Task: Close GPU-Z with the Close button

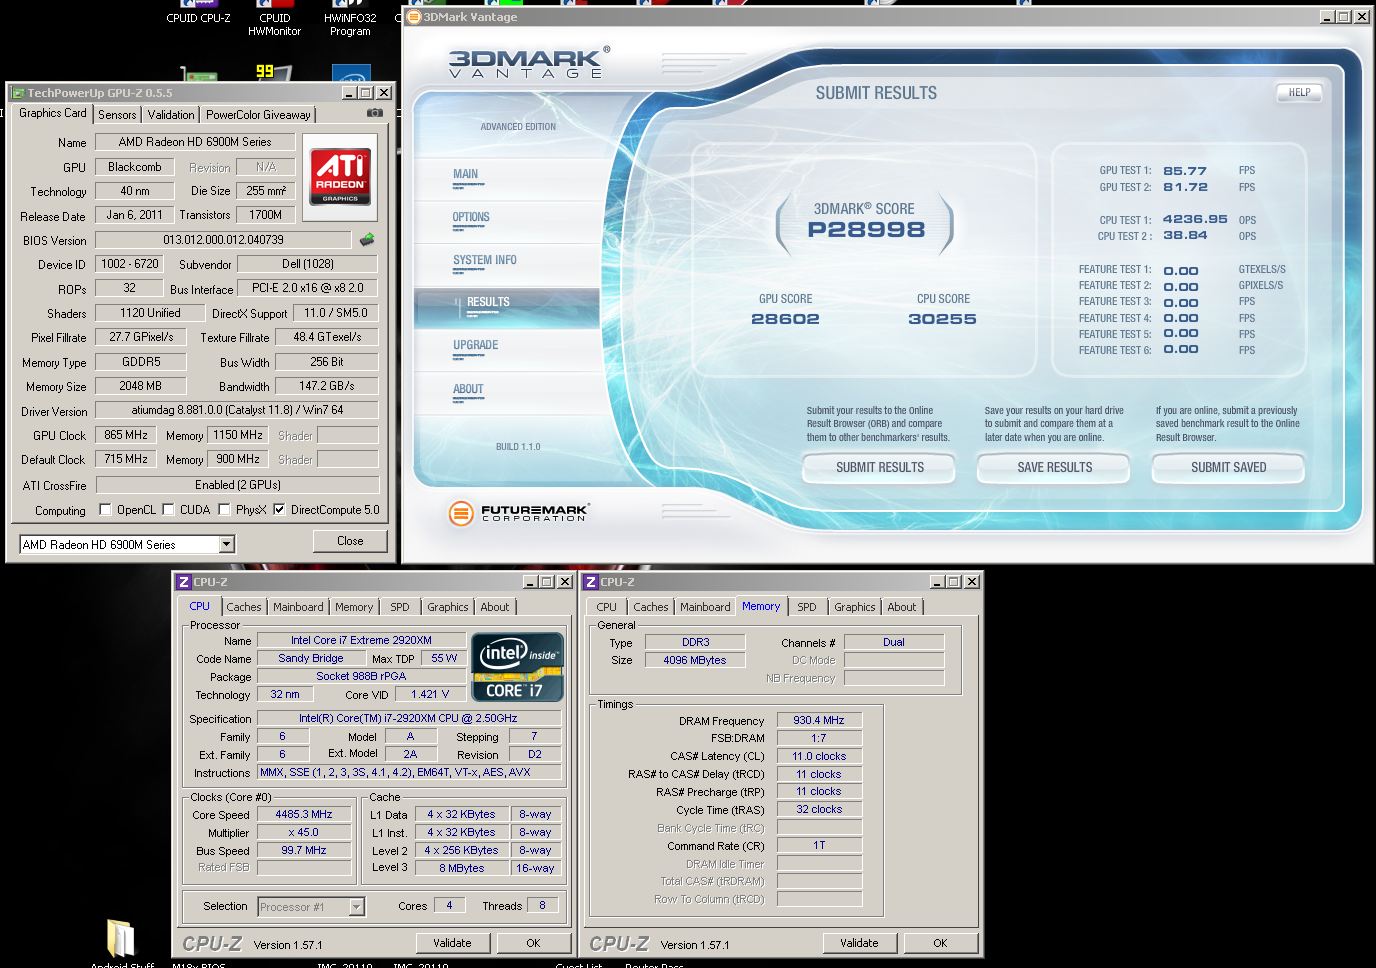Action: pos(350,541)
